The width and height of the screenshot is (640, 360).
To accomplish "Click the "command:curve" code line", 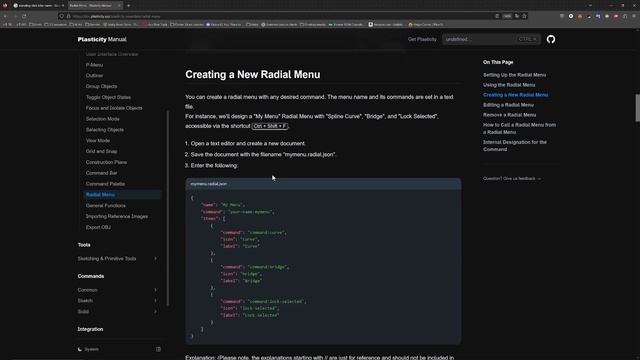I will [x=254, y=233].
